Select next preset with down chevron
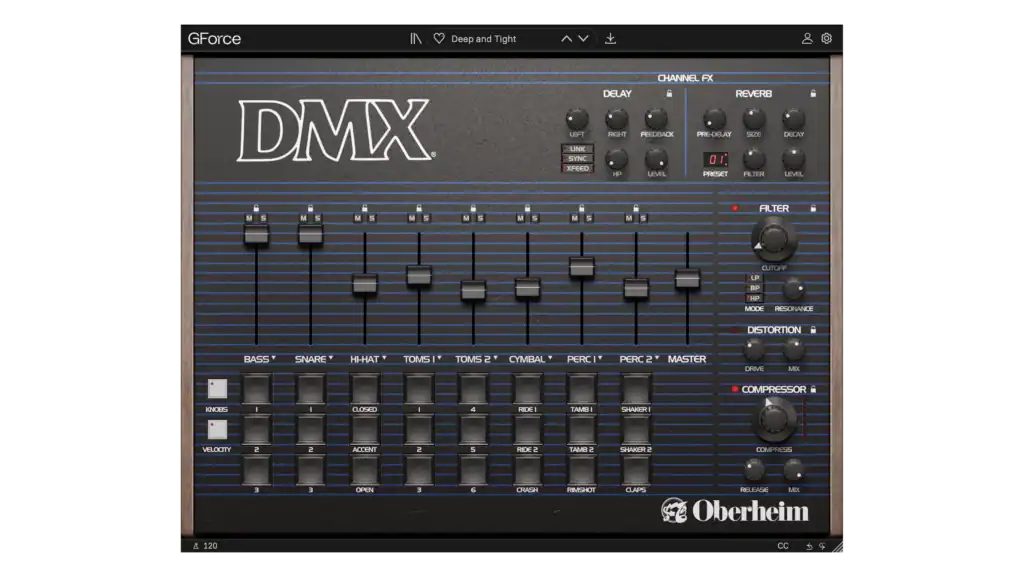 [x=583, y=39]
